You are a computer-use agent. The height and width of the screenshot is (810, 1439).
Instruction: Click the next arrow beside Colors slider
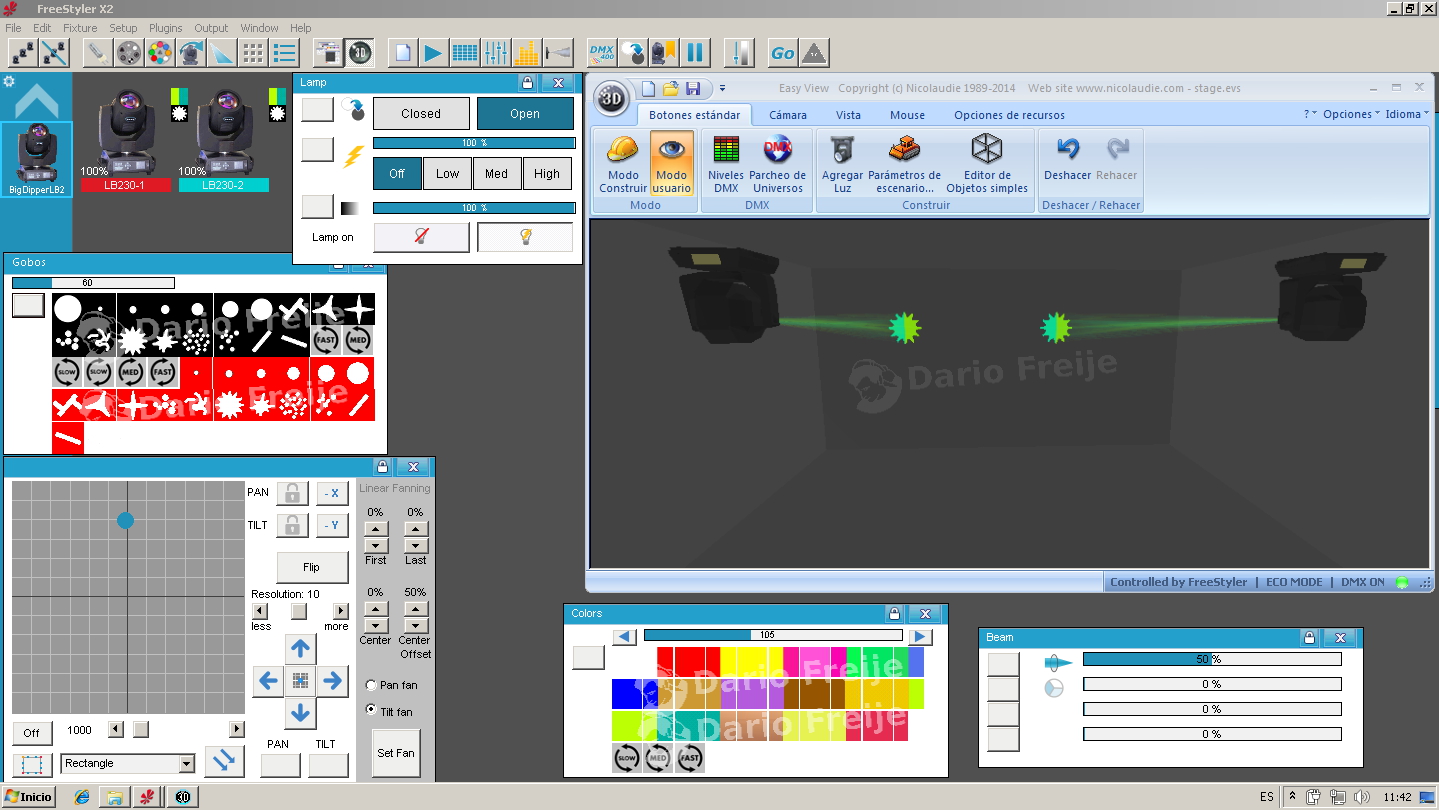pos(919,637)
